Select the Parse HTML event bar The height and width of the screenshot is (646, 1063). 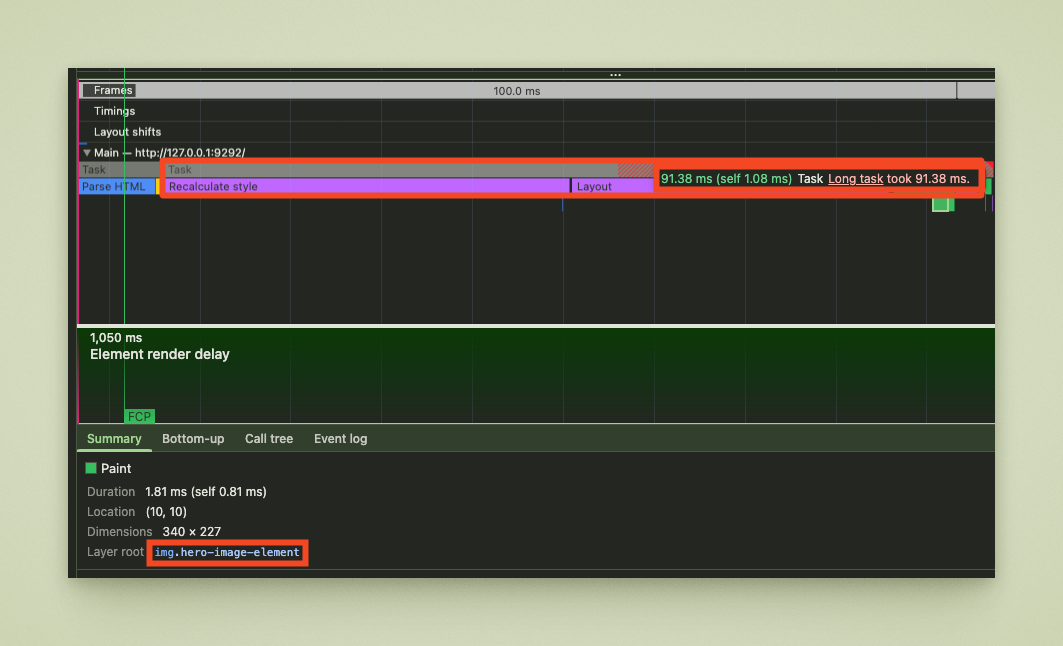pyautogui.click(x=113, y=186)
